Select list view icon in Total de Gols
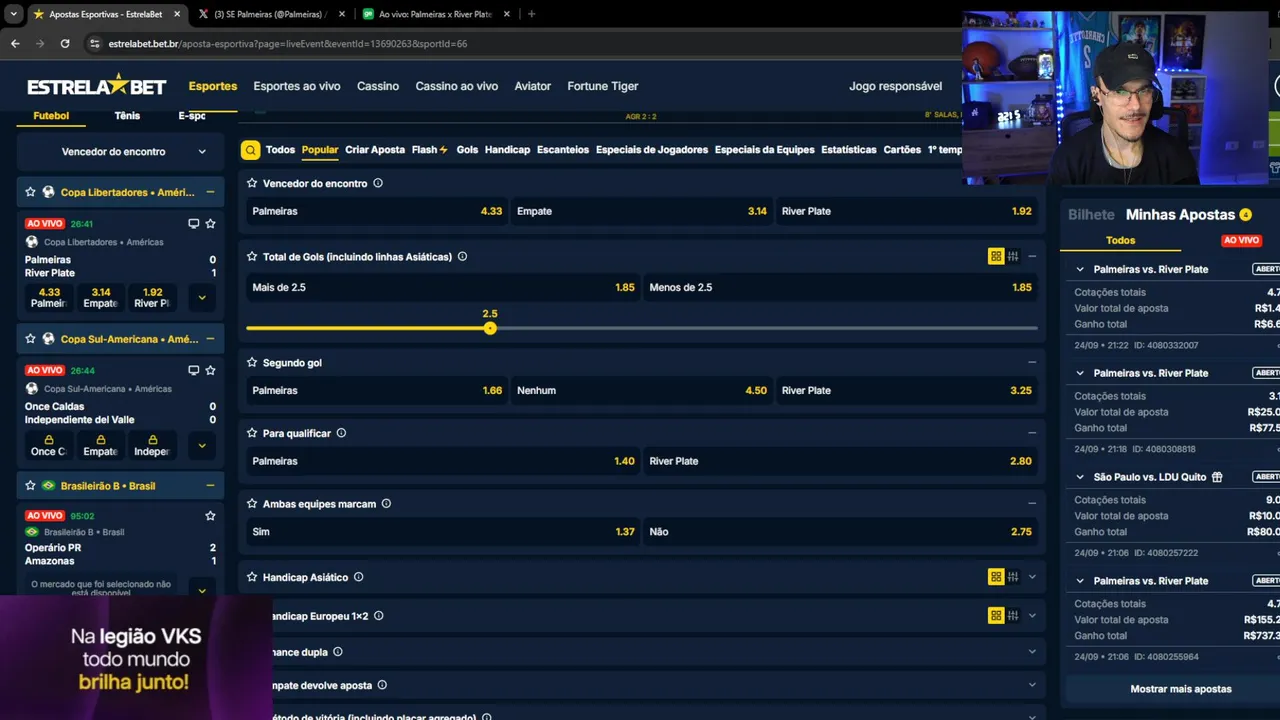The width and height of the screenshot is (1280, 720). point(1013,256)
